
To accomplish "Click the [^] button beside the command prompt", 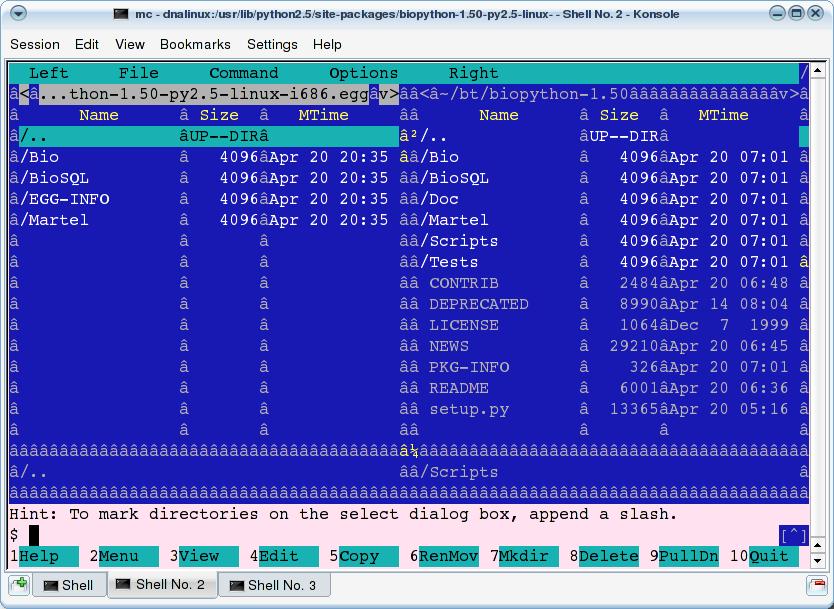I will click(793, 535).
